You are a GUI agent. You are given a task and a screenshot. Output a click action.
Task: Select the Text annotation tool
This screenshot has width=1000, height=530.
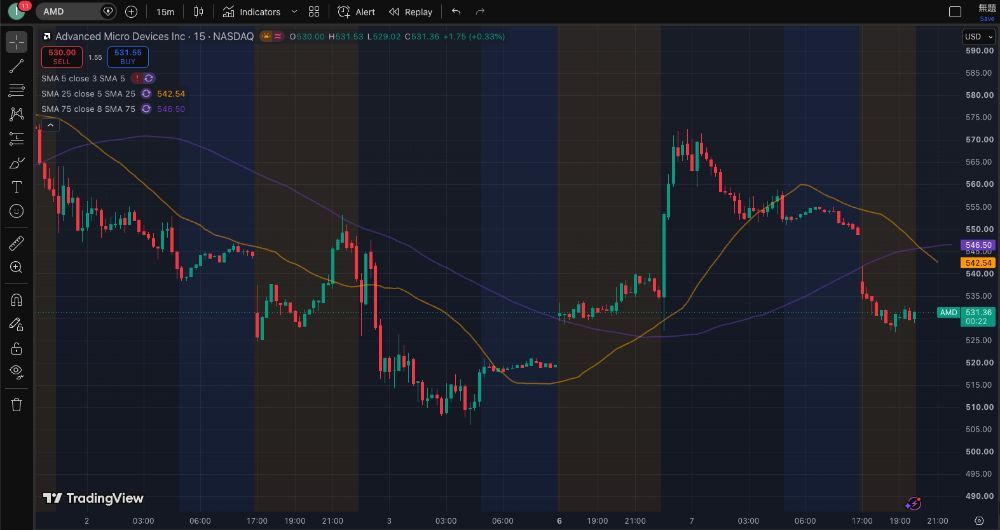[17, 187]
